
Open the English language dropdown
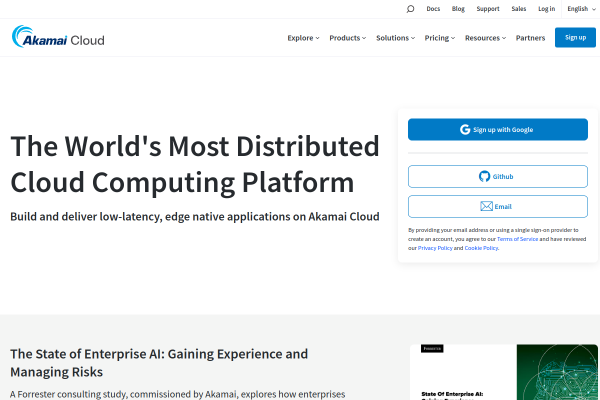coord(581,9)
